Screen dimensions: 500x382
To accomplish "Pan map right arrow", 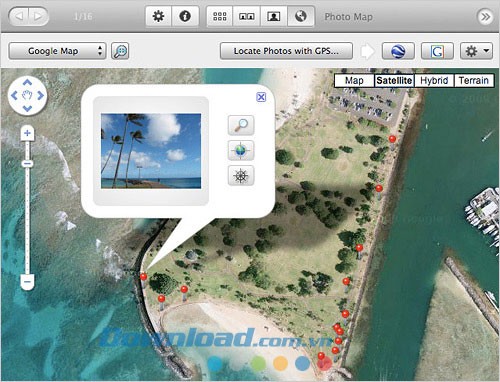I will click(41, 96).
